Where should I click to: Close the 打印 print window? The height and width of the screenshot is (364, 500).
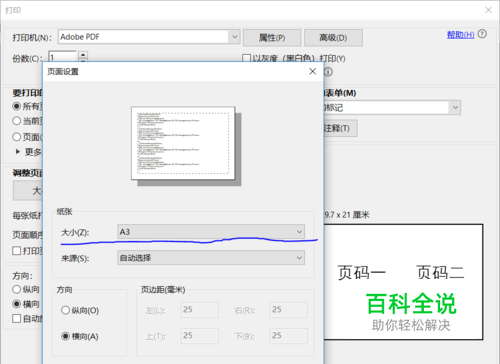click(488, 10)
